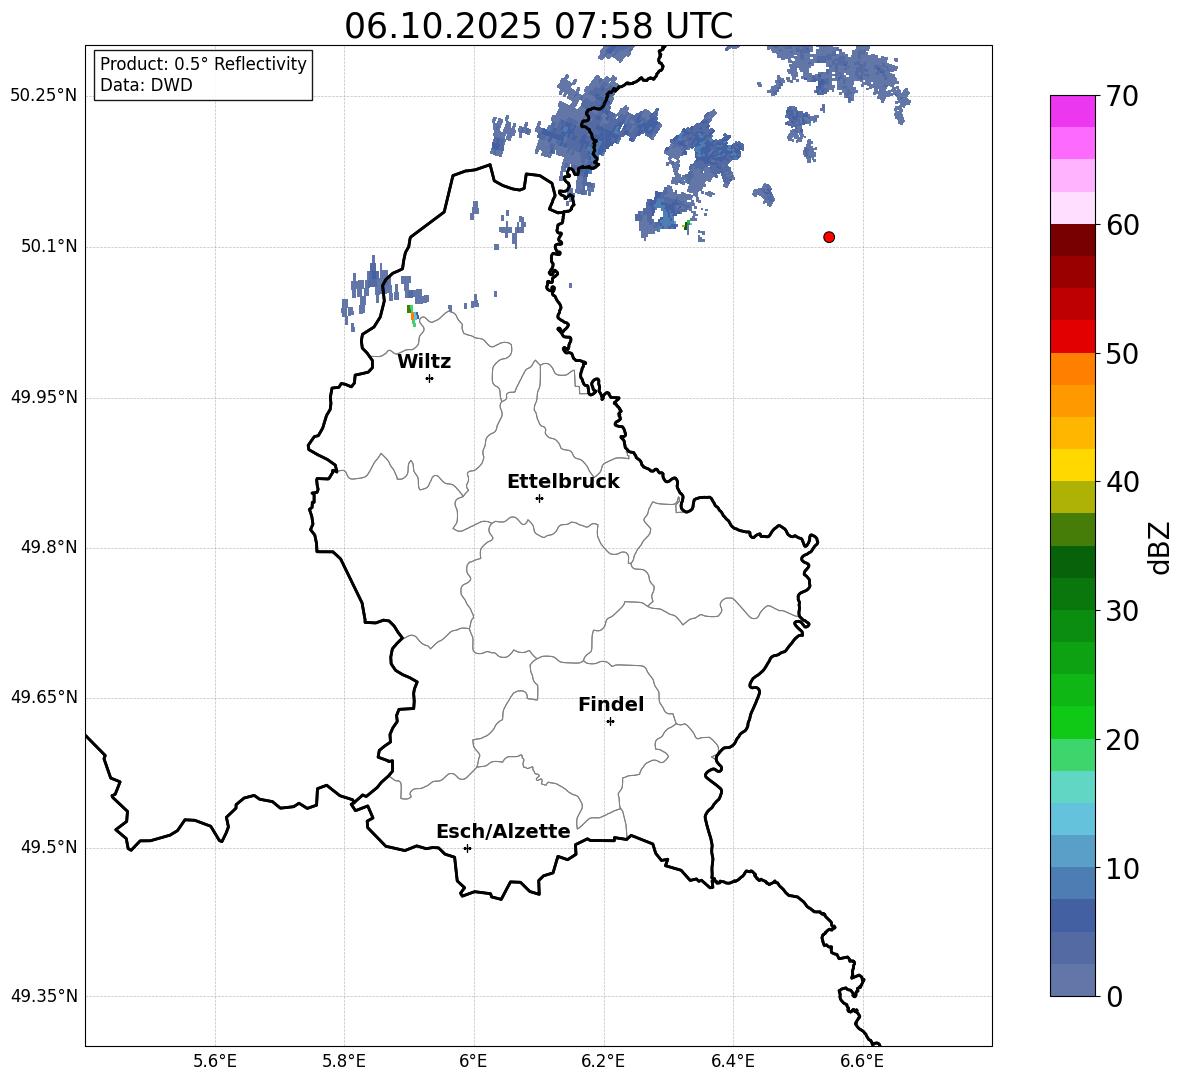This screenshot has width=1184, height=1081.
Task: Click the orange-green echo north of Wiltz
Action: click(x=412, y=316)
